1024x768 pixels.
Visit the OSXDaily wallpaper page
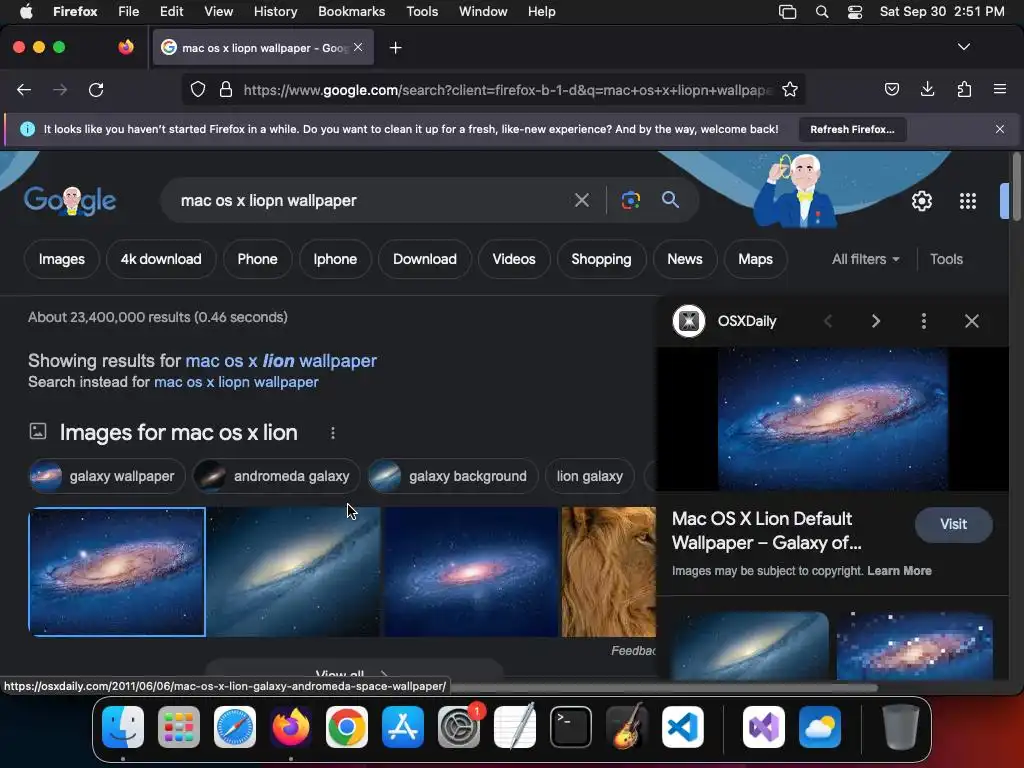953,524
